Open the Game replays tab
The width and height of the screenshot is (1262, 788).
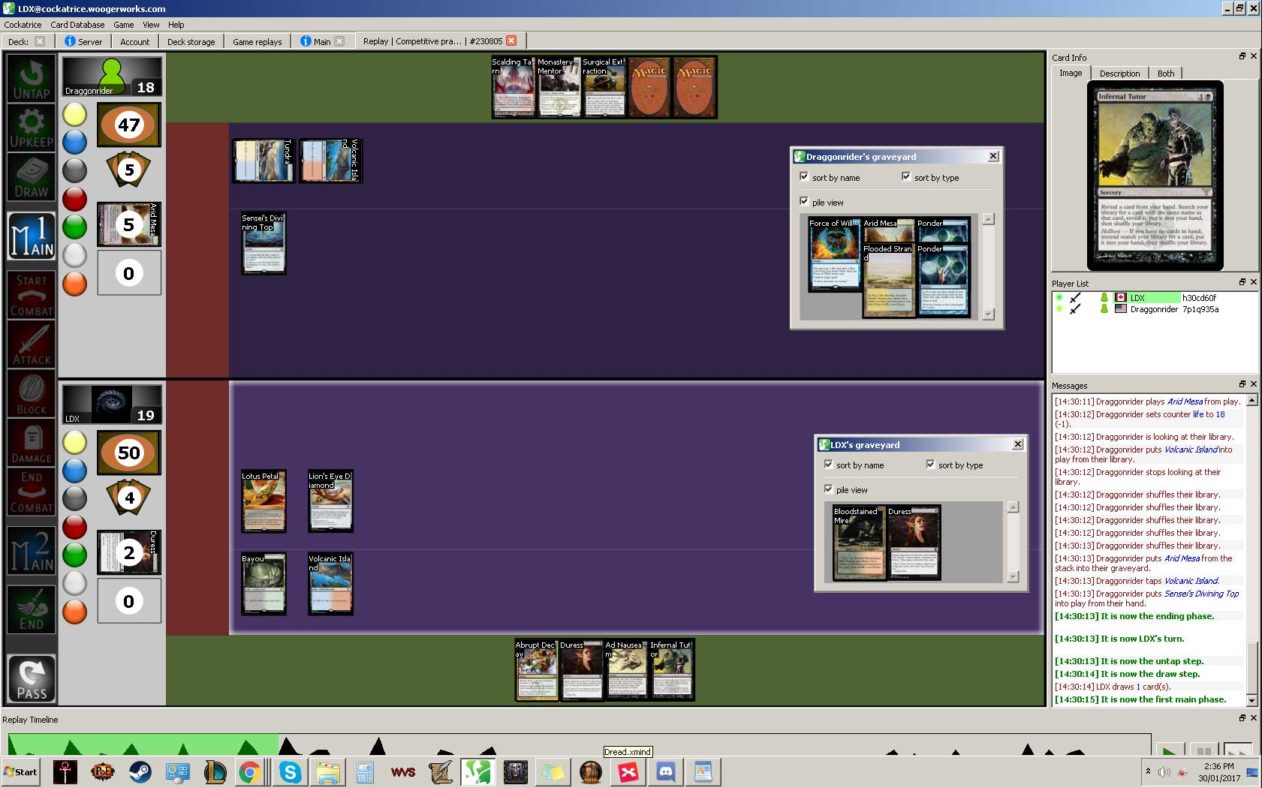[257, 41]
